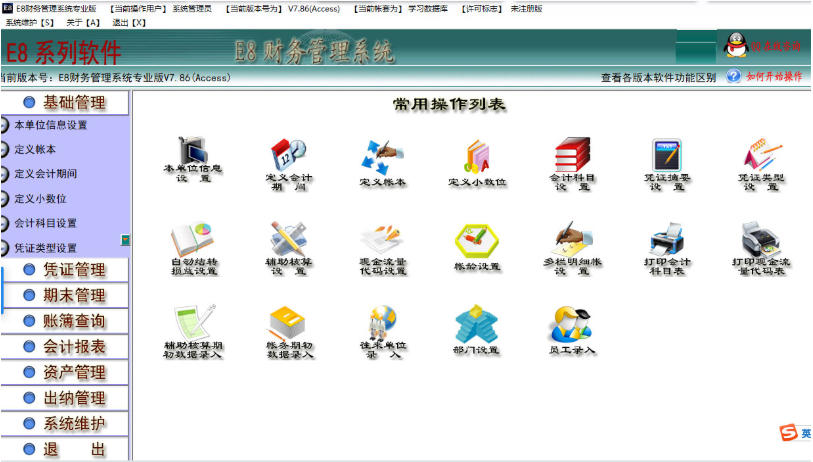Open the 打印现金流量代码表 printer icon

tap(761, 248)
